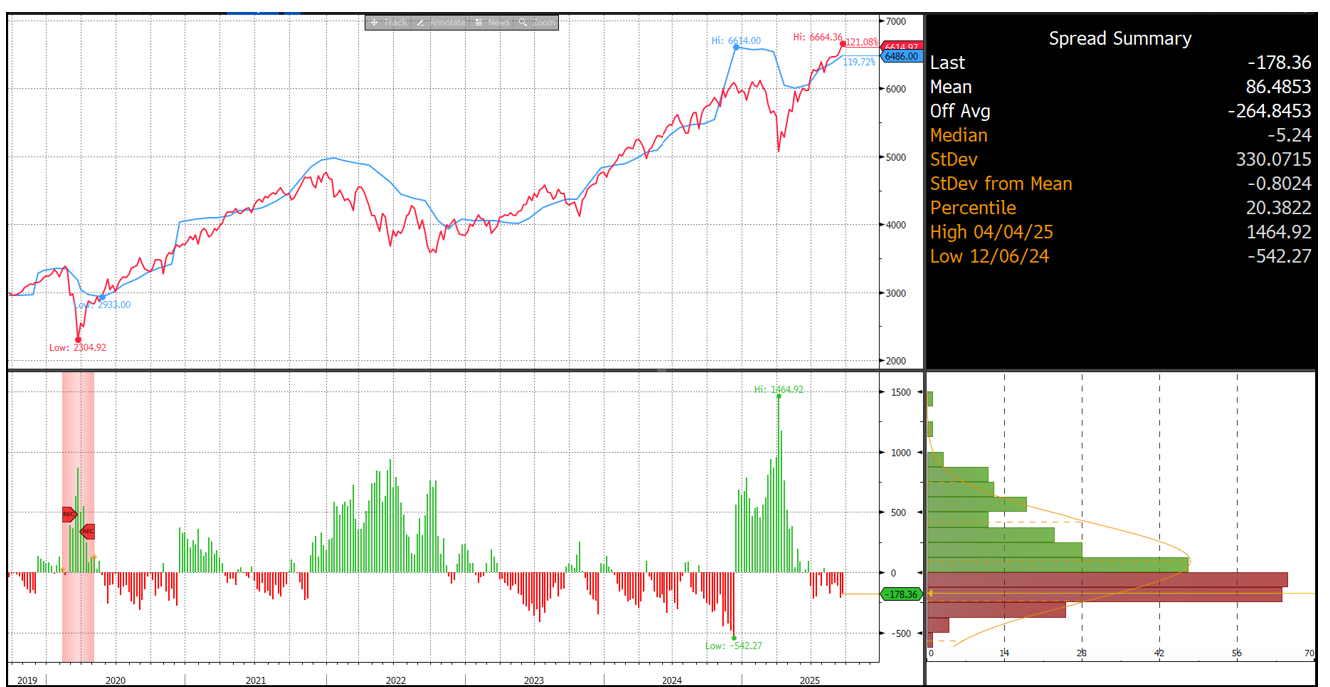Click the right REC end flag
1330x687 pixels.
(88, 531)
